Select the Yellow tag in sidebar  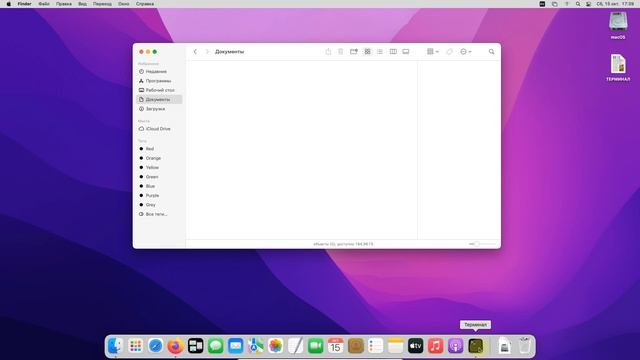[x=159, y=167]
